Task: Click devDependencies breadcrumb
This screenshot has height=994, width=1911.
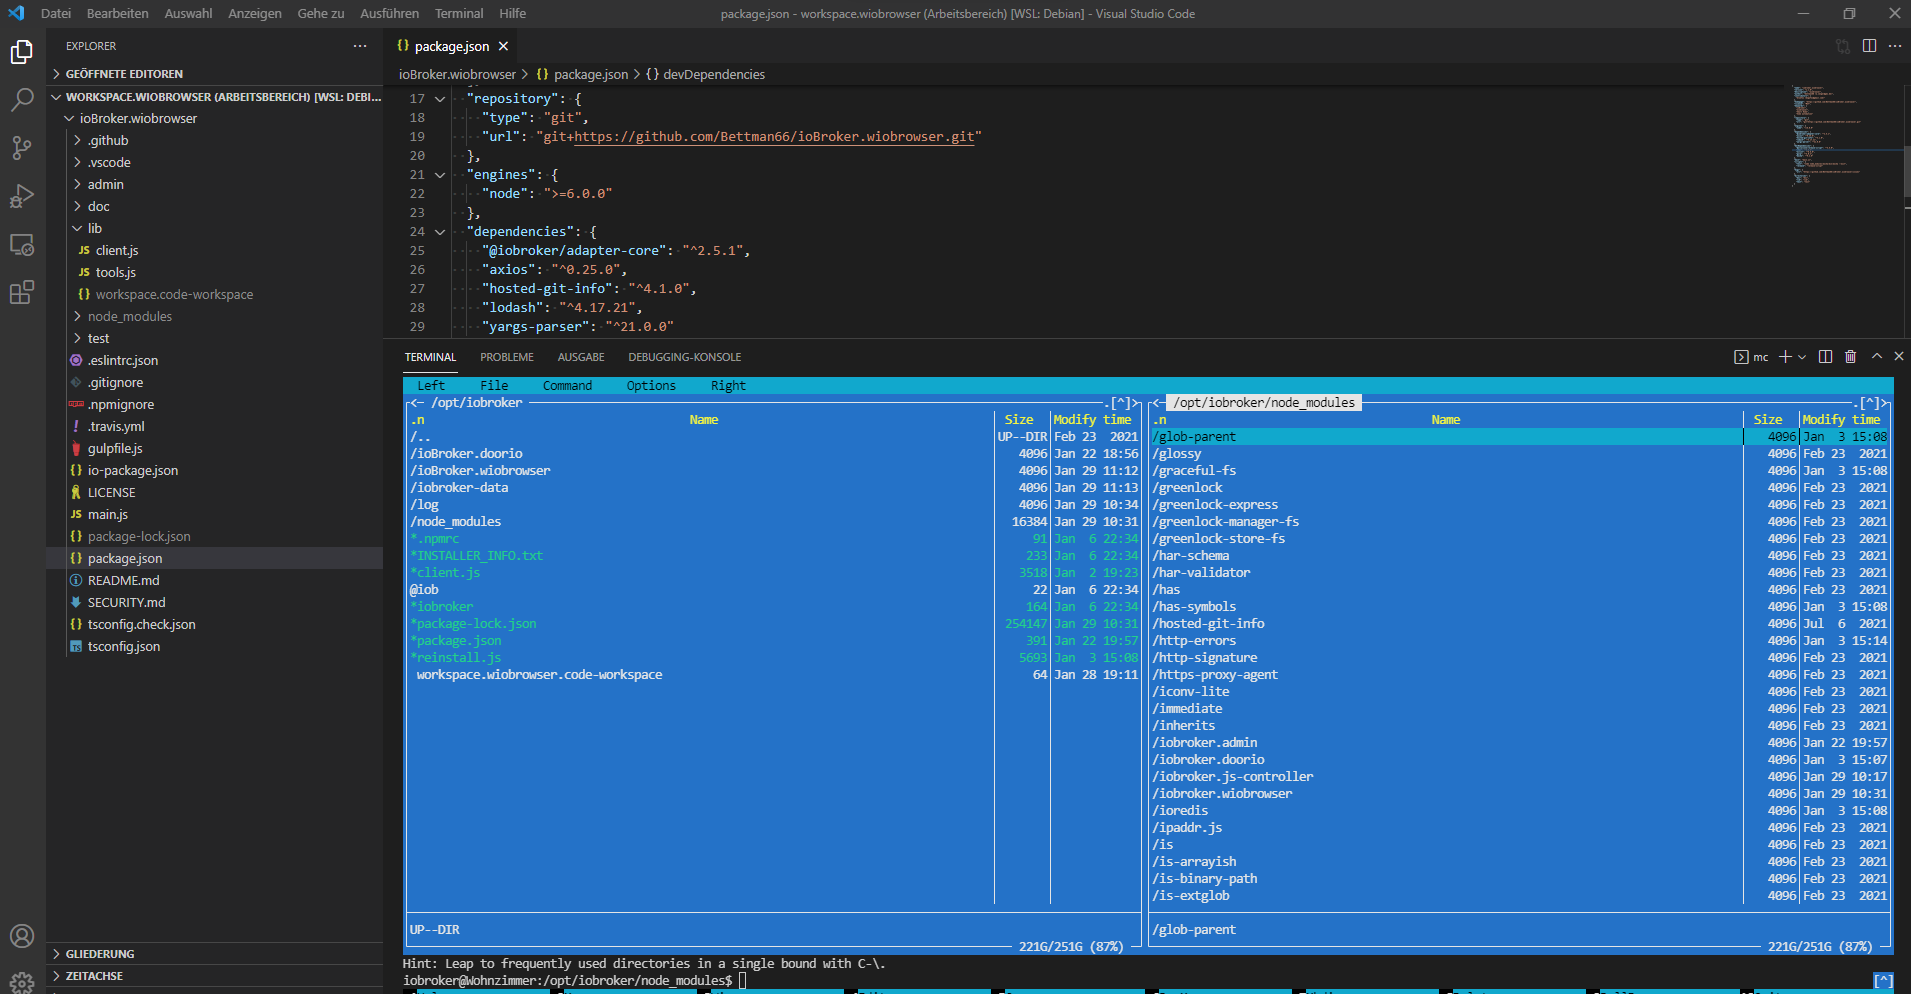Action: coord(705,74)
